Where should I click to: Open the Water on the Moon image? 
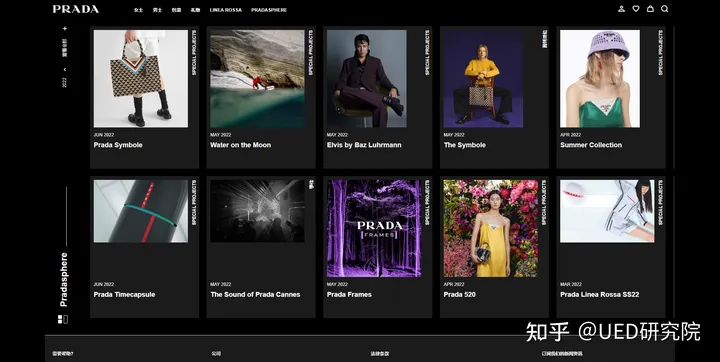point(257,79)
